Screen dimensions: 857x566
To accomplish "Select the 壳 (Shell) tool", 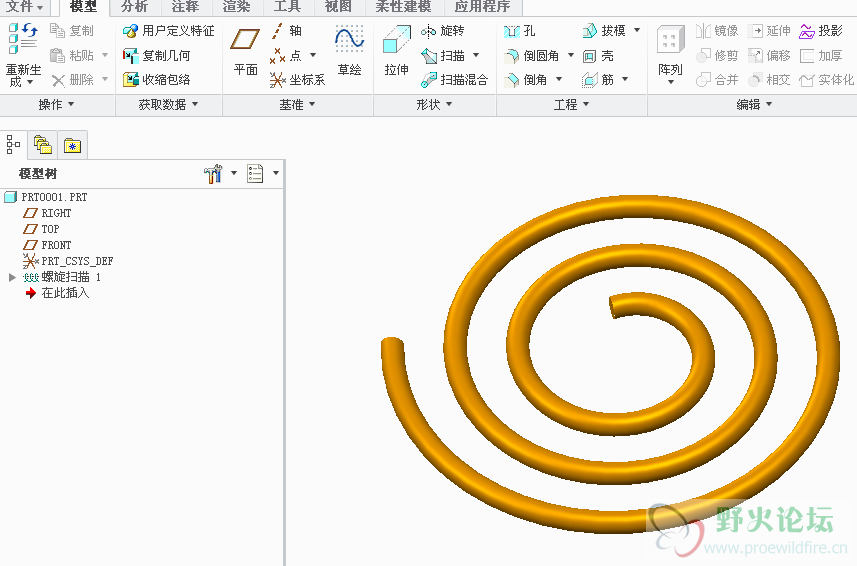I will [598, 56].
